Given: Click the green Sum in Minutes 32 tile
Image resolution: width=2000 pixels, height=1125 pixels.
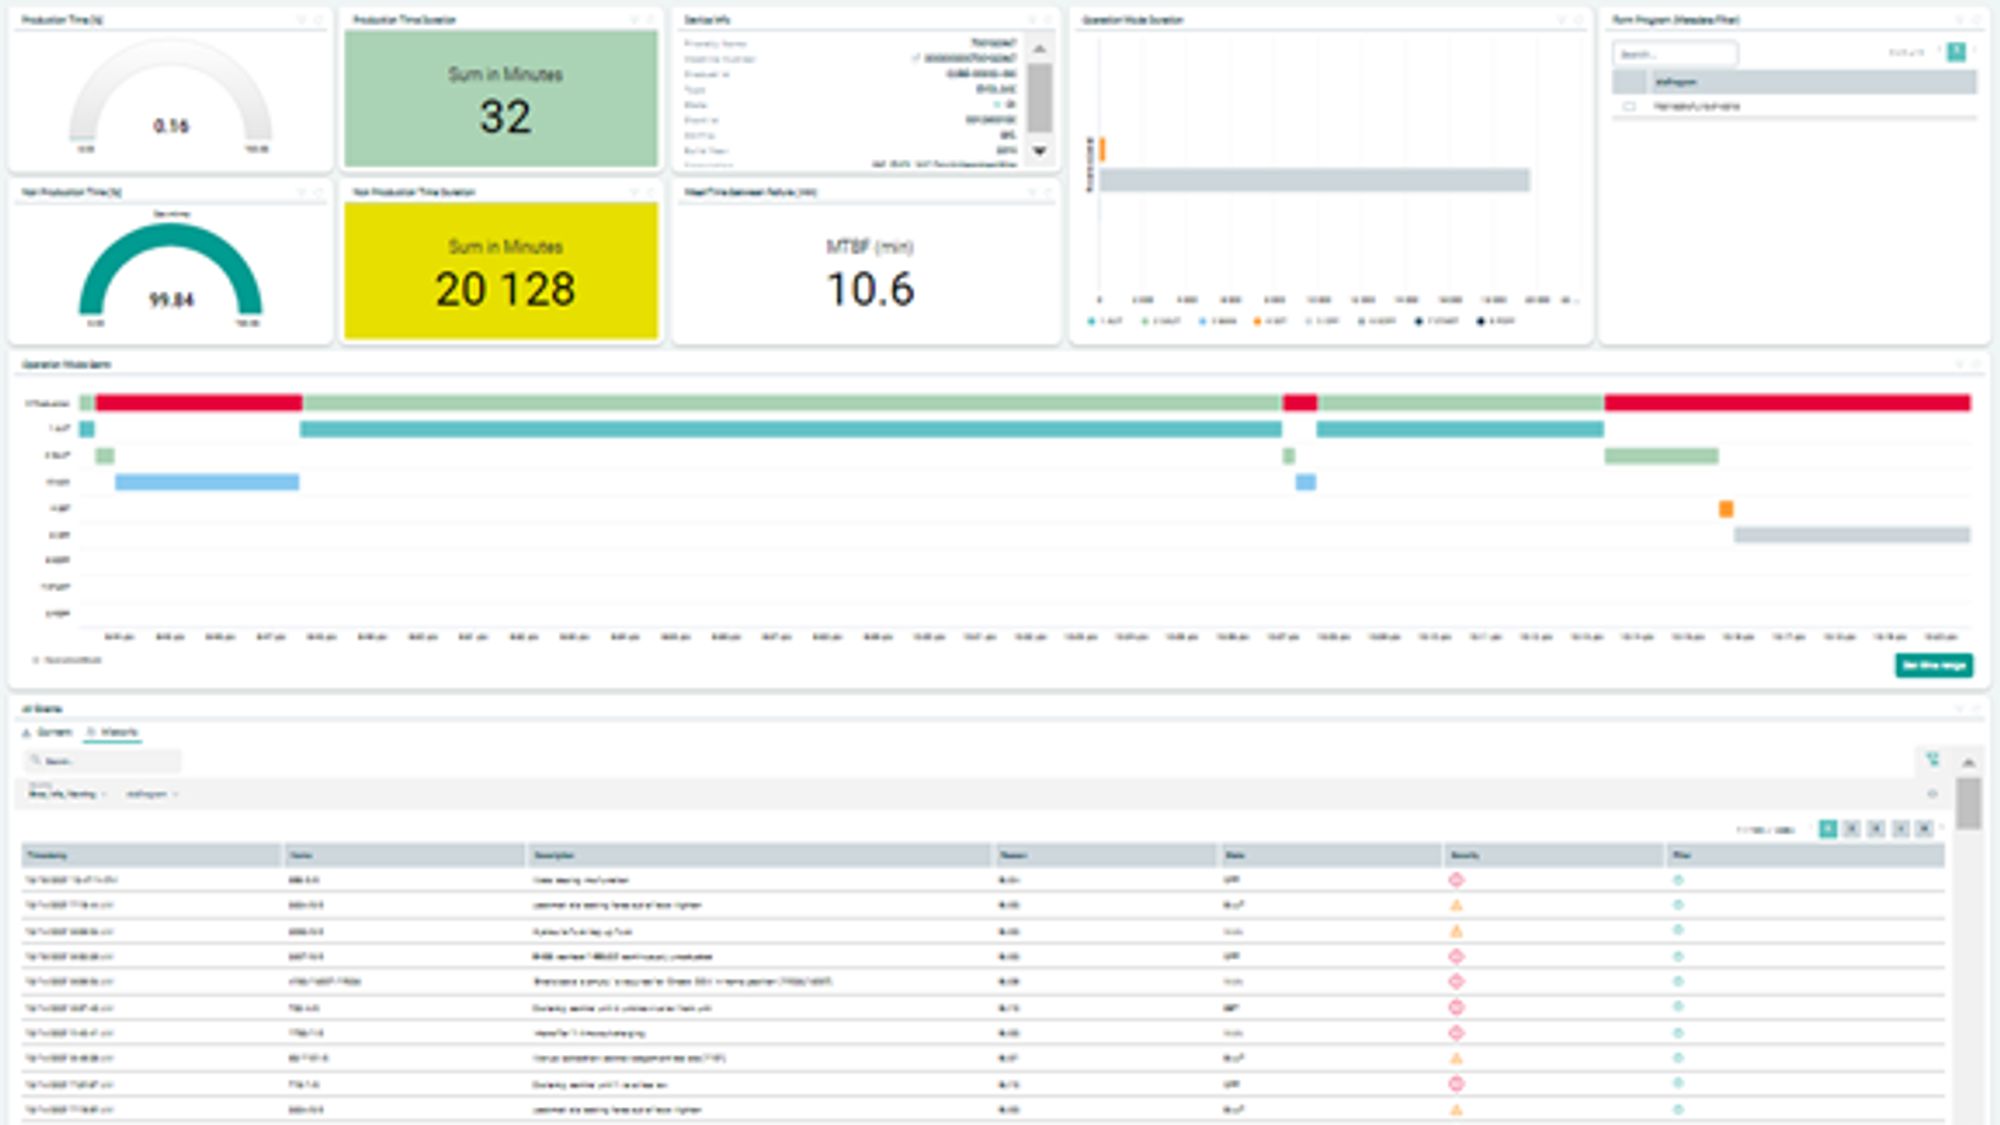Looking at the screenshot, I should pyautogui.click(x=501, y=98).
